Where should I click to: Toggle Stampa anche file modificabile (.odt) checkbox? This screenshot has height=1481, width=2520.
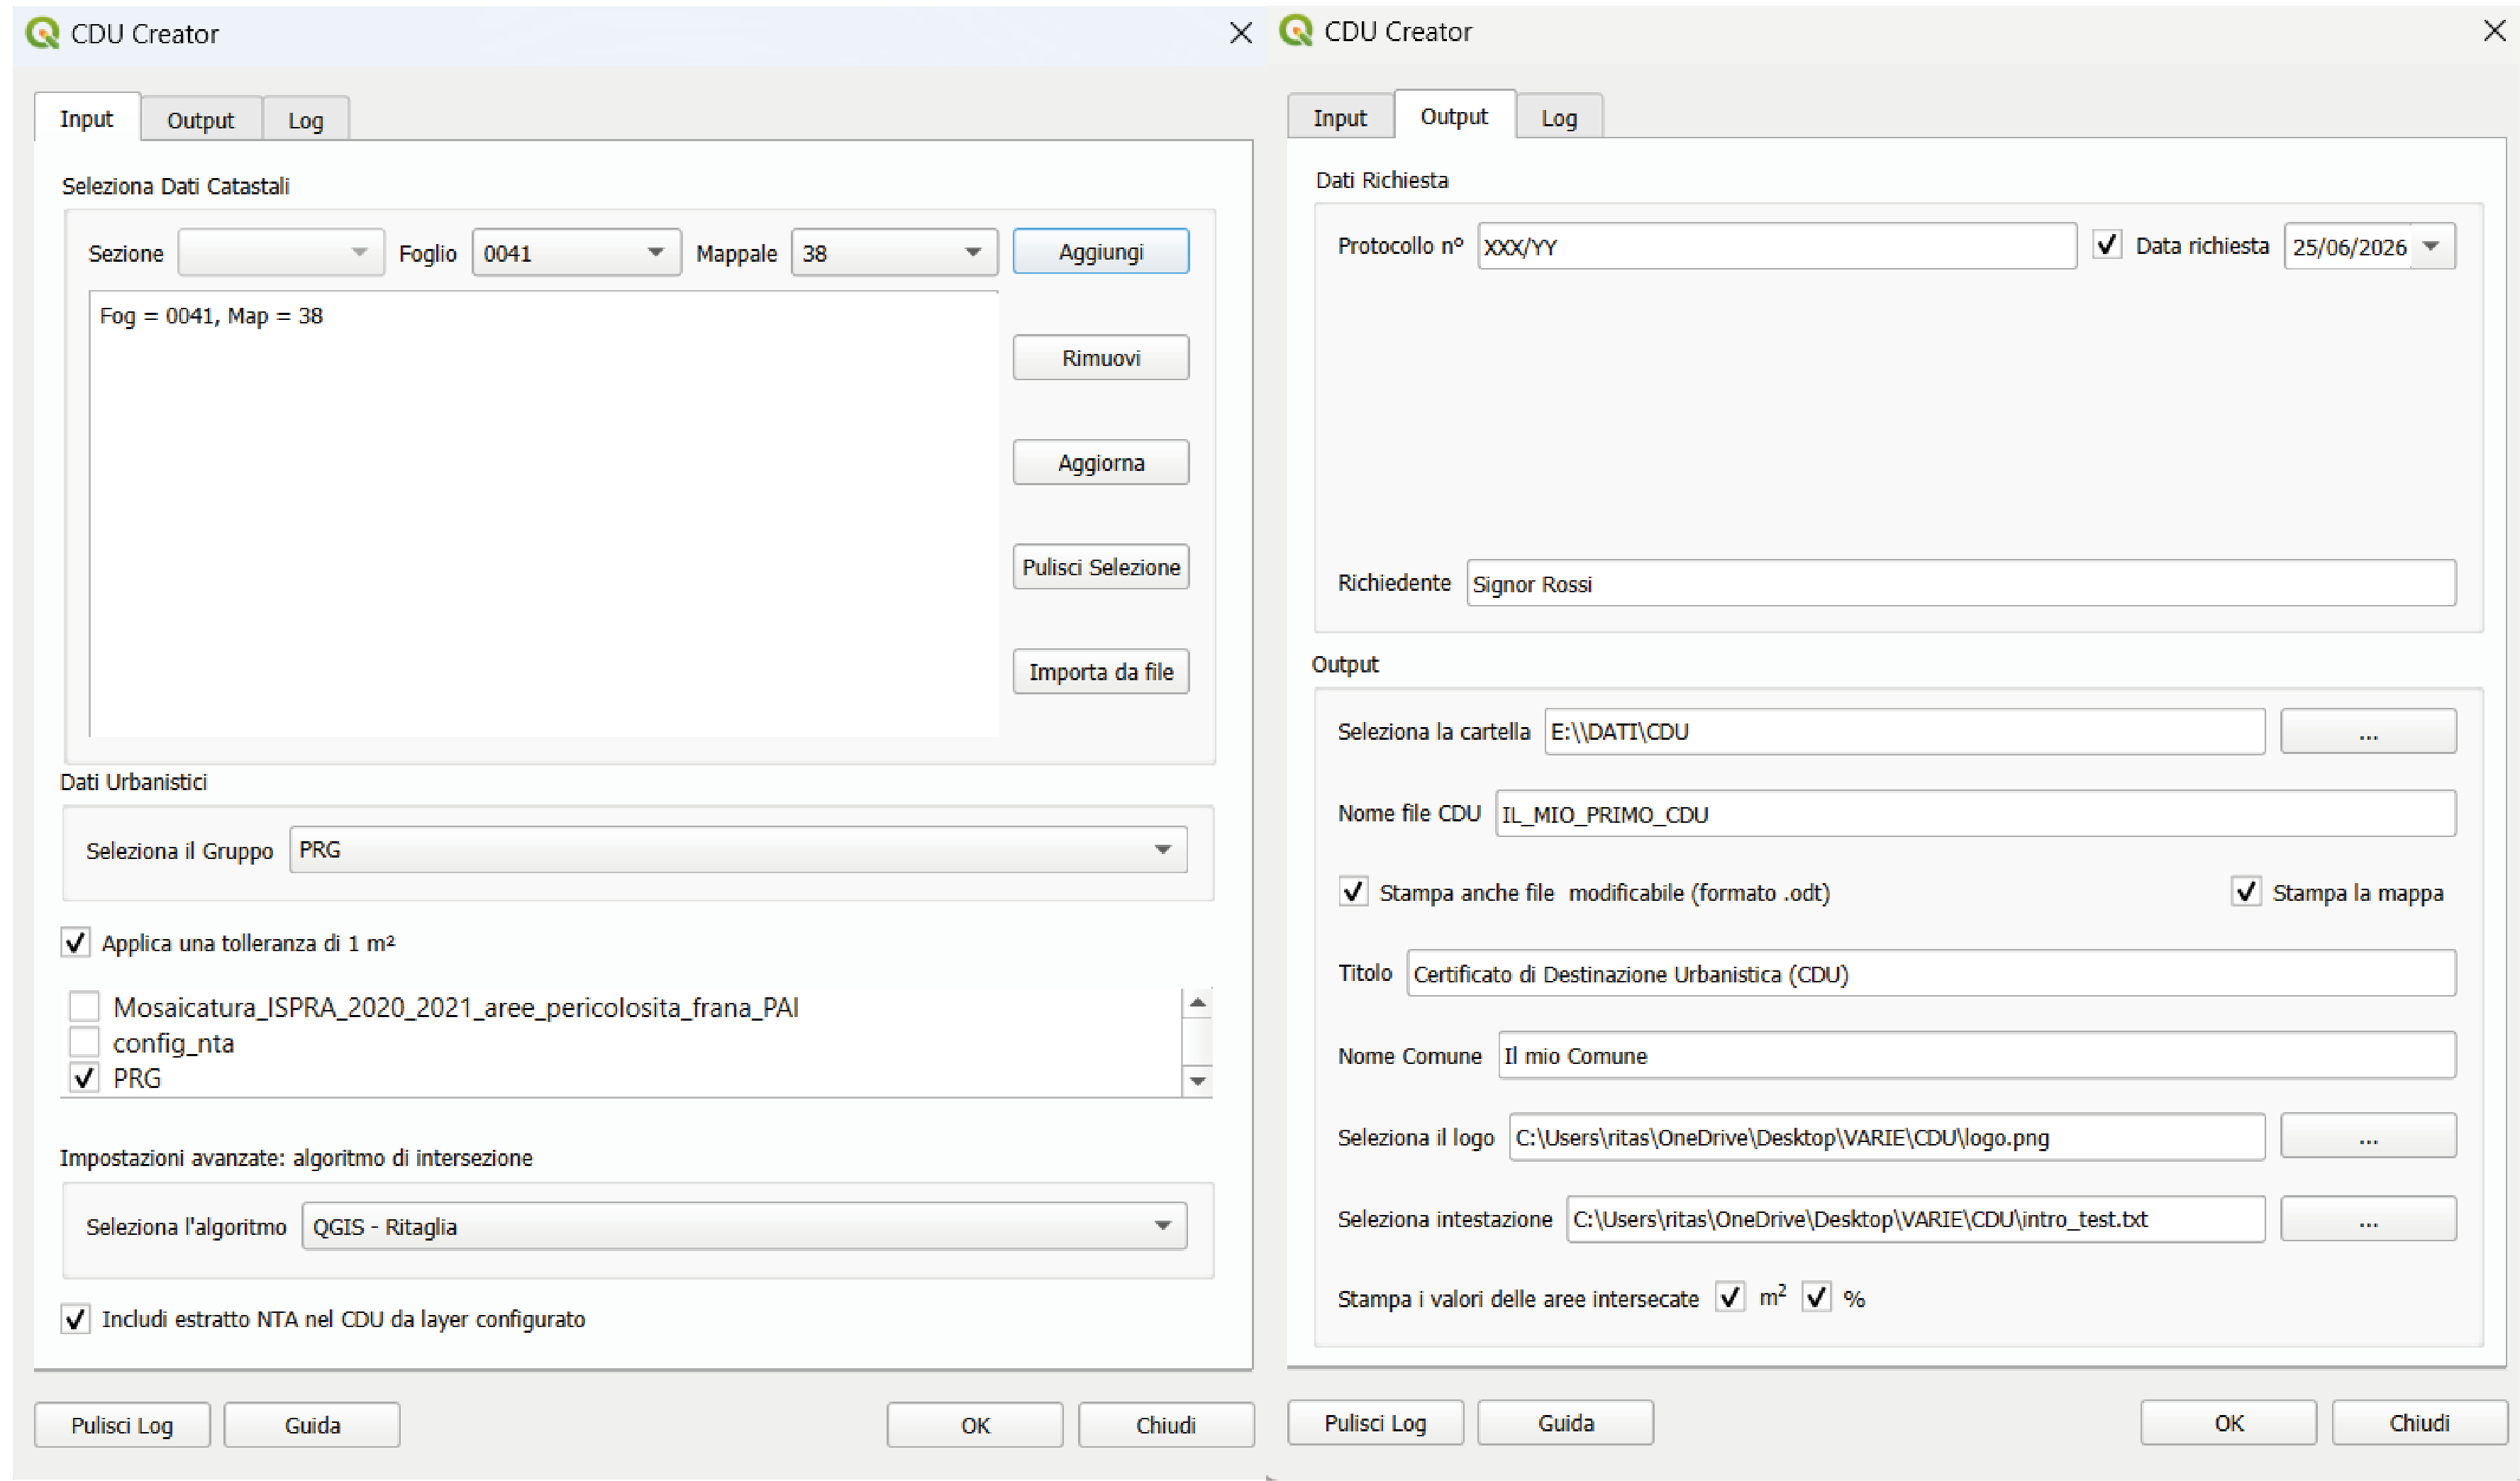point(1353,891)
